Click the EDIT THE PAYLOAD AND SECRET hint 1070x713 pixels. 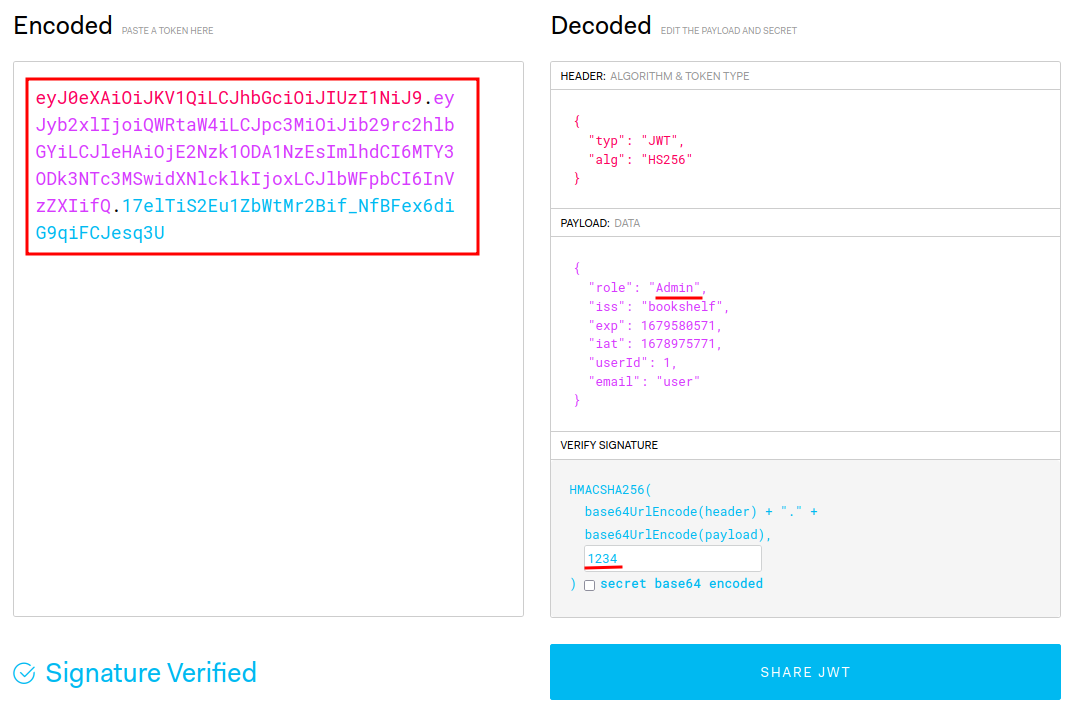pyautogui.click(x=728, y=31)
